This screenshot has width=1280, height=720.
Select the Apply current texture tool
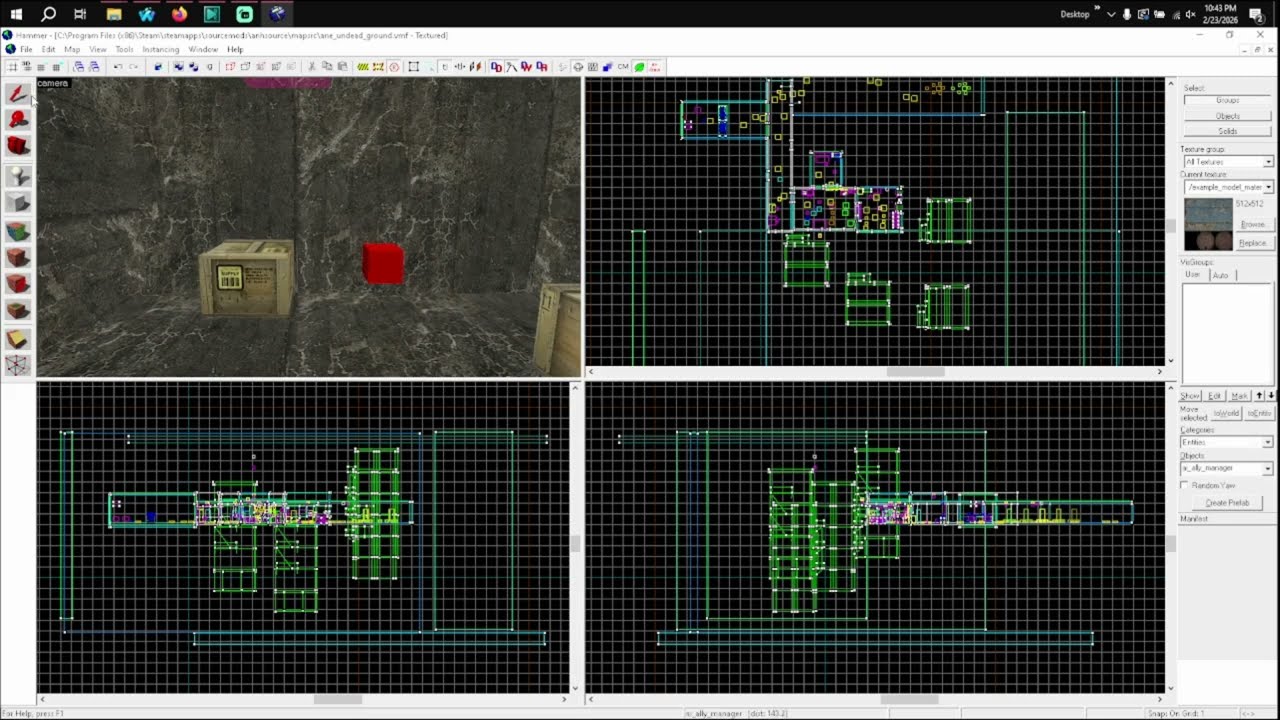(17, 257)
